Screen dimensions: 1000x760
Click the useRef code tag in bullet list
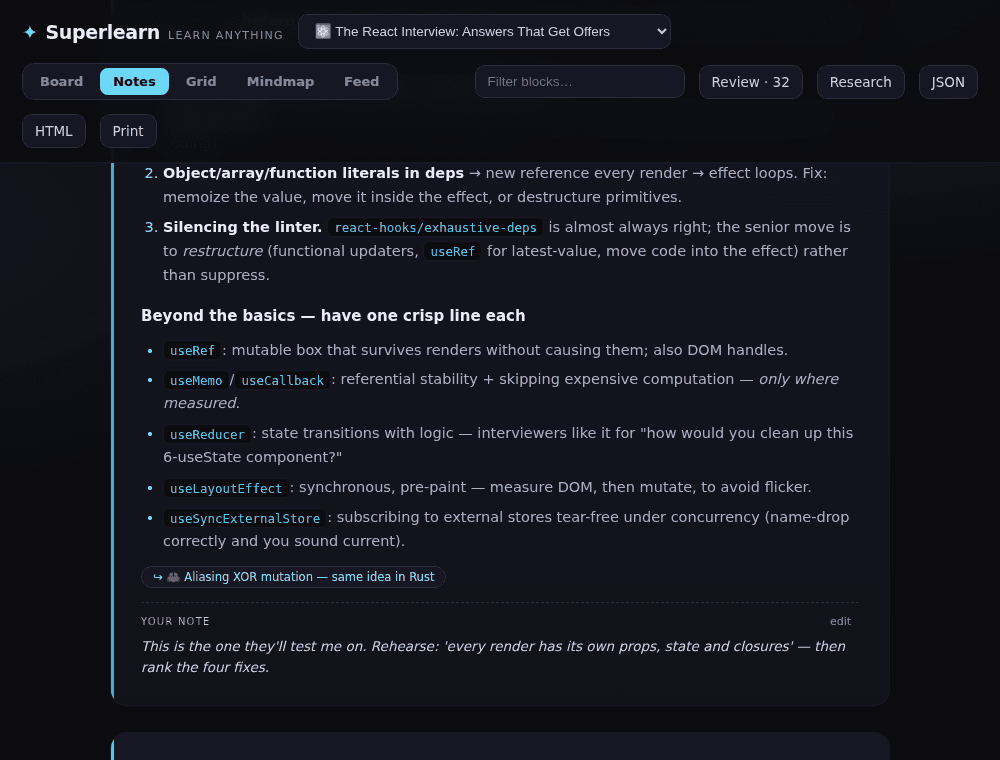pos(192,351)
